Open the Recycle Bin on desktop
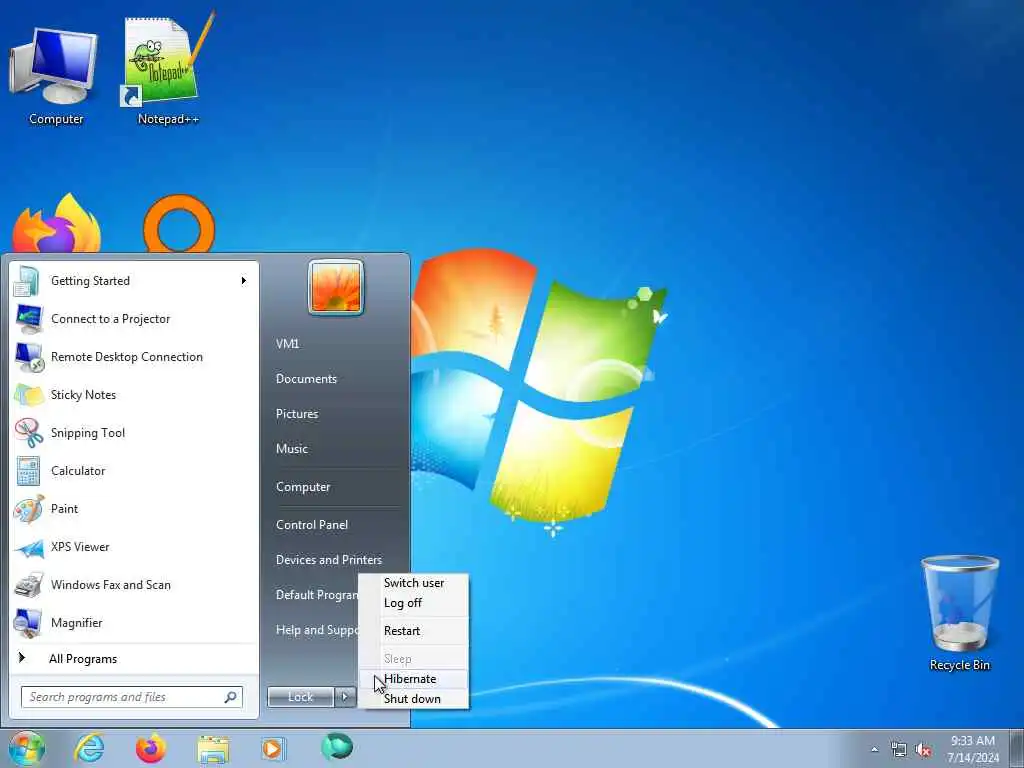Screen dimensions: 1024x768 coord(959,613)
